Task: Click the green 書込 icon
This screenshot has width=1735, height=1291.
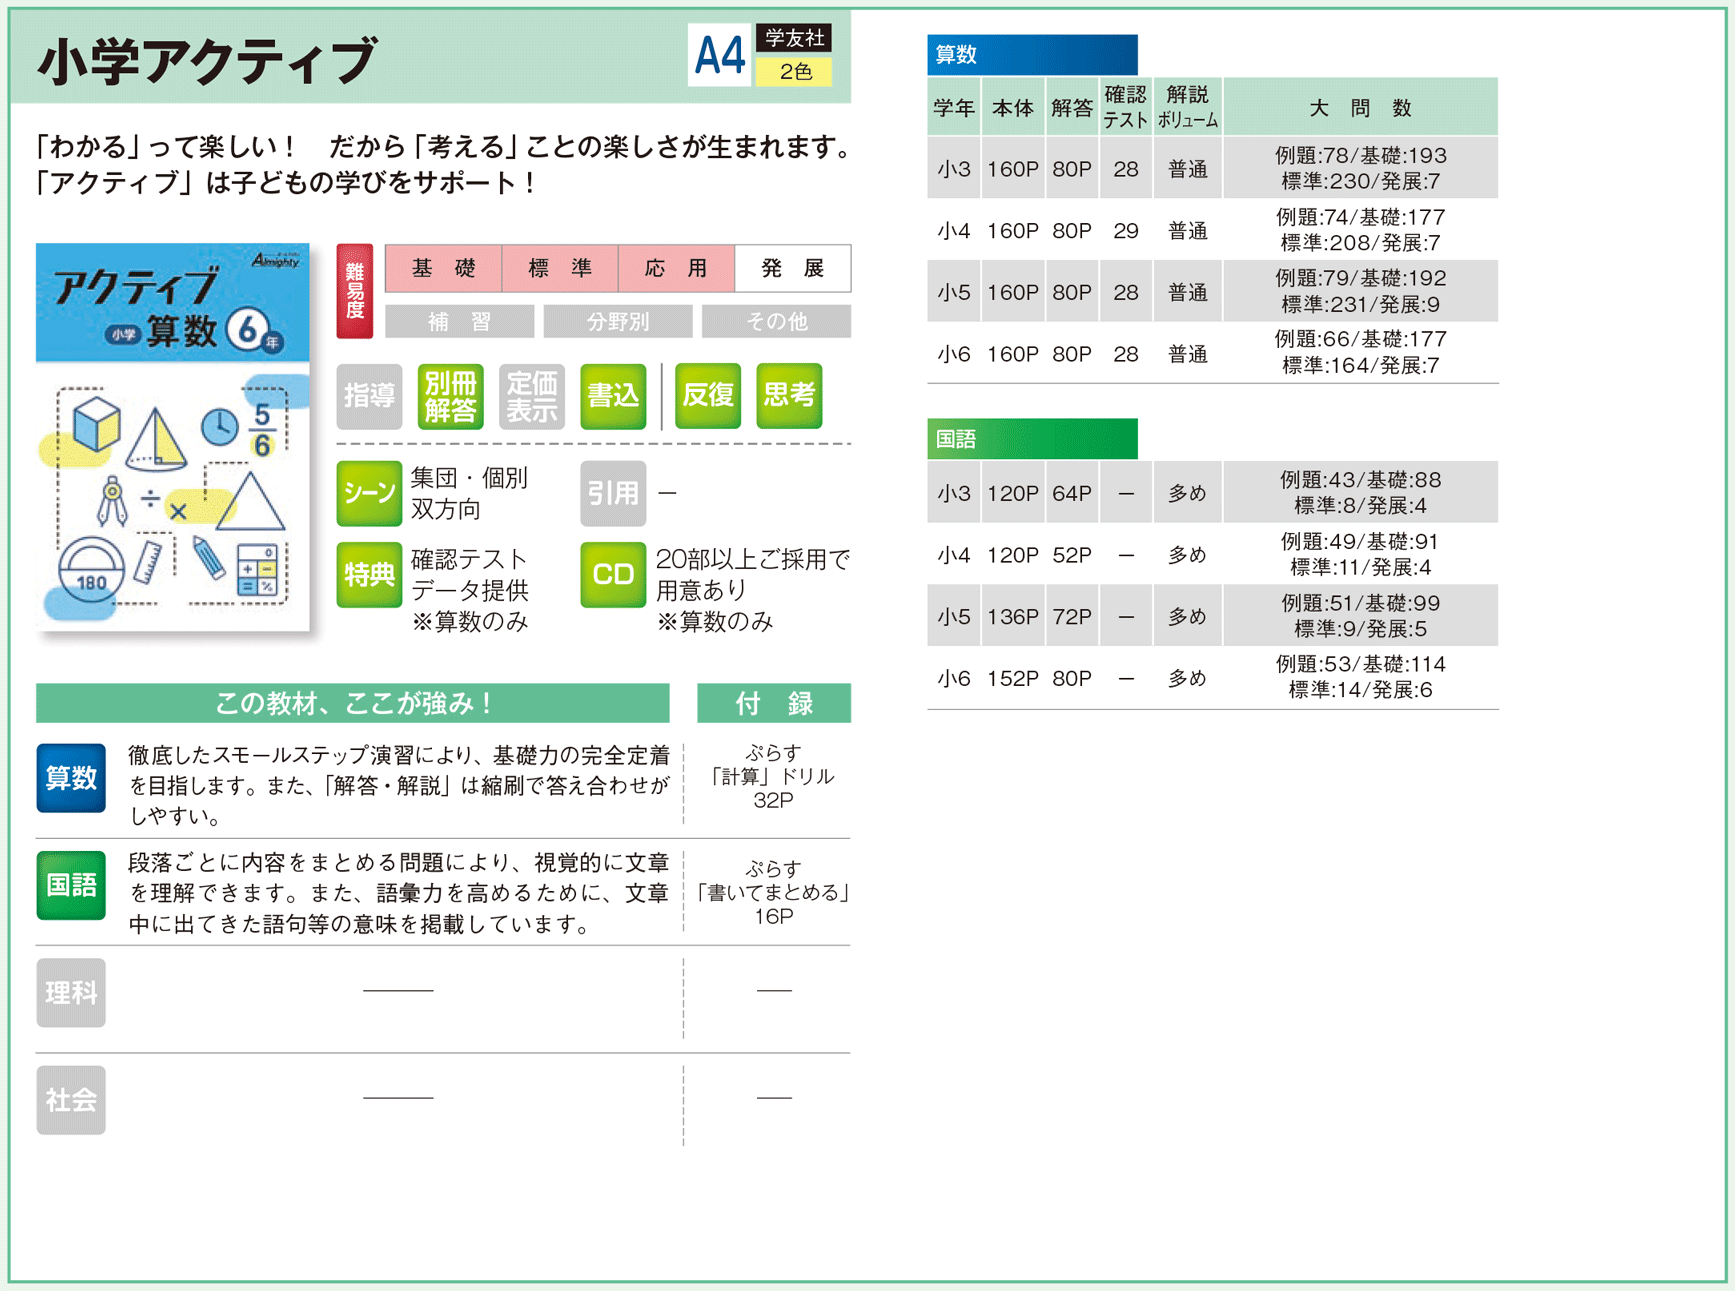Action: tap(612, 397)
